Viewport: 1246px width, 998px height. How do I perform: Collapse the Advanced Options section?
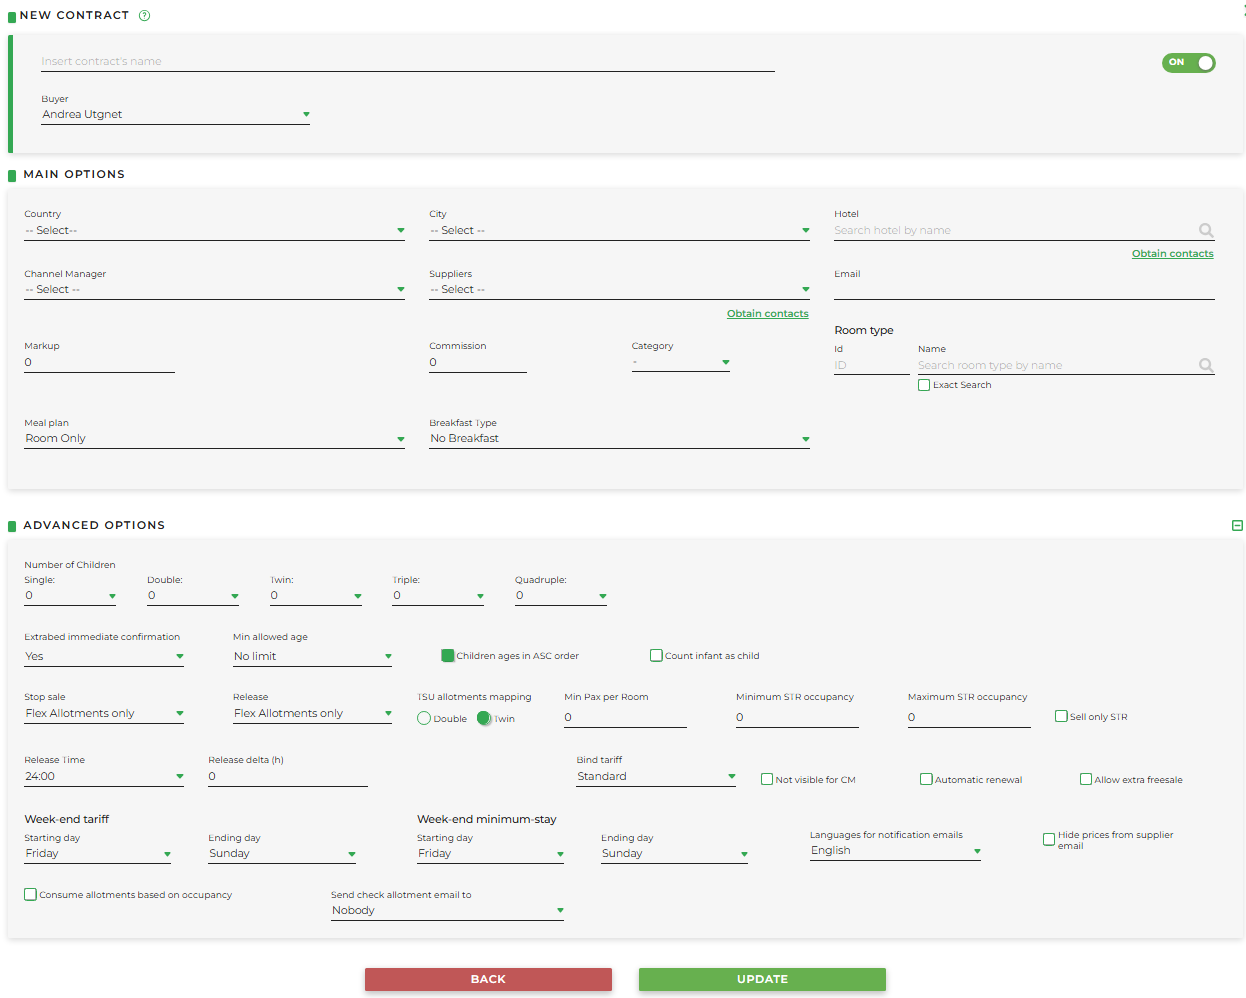[x=1237, y=525]
